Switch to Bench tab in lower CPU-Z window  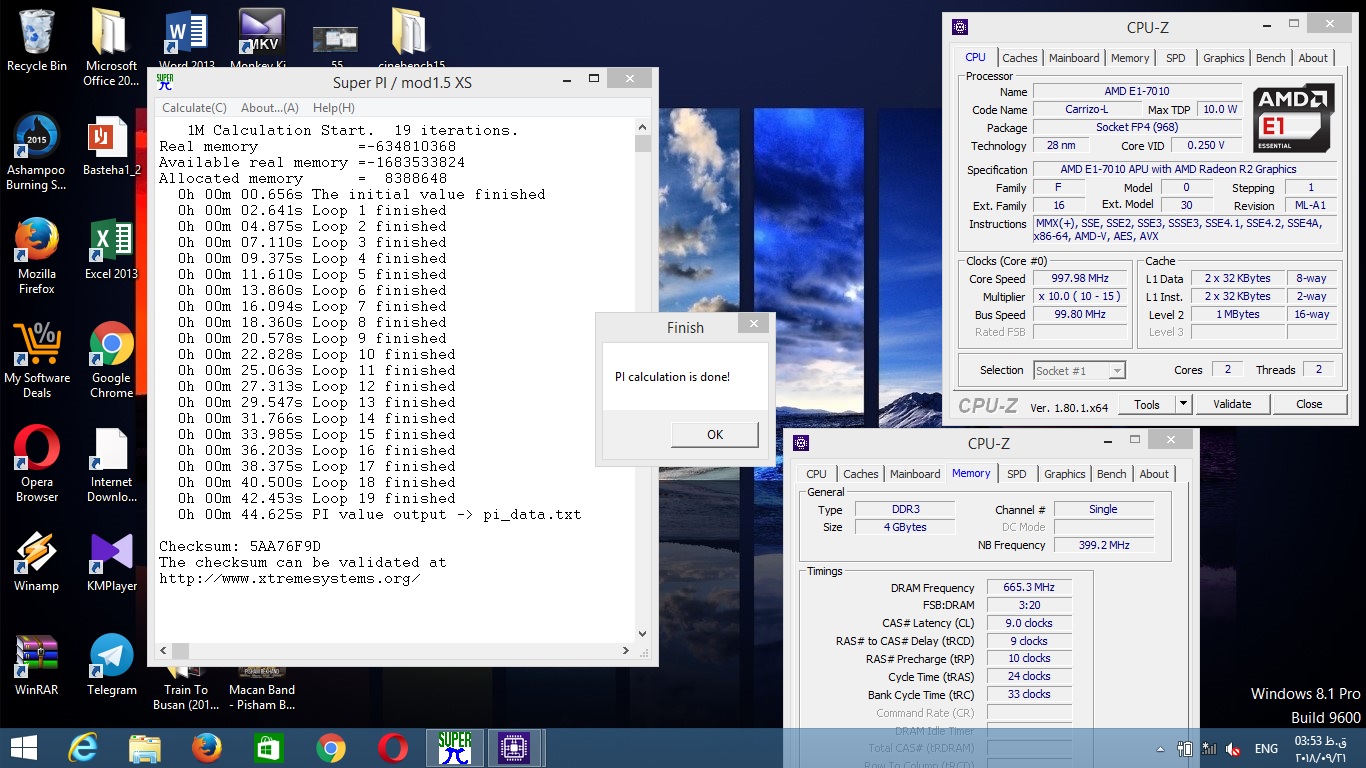1112,474
